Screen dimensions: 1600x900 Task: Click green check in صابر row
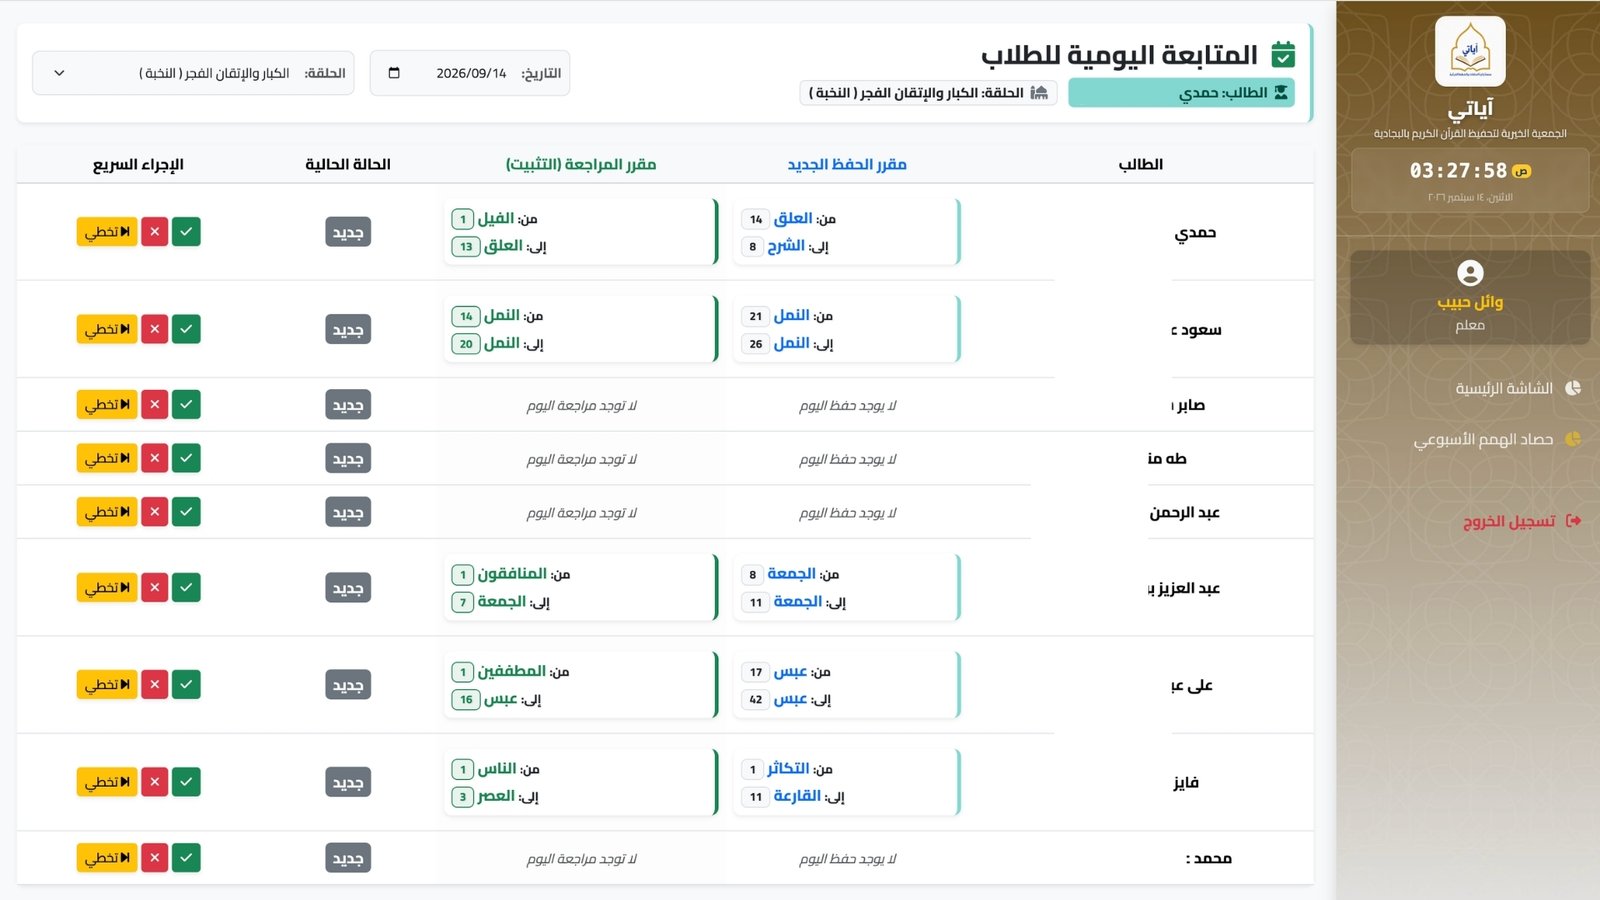click(x=186, y=404)
